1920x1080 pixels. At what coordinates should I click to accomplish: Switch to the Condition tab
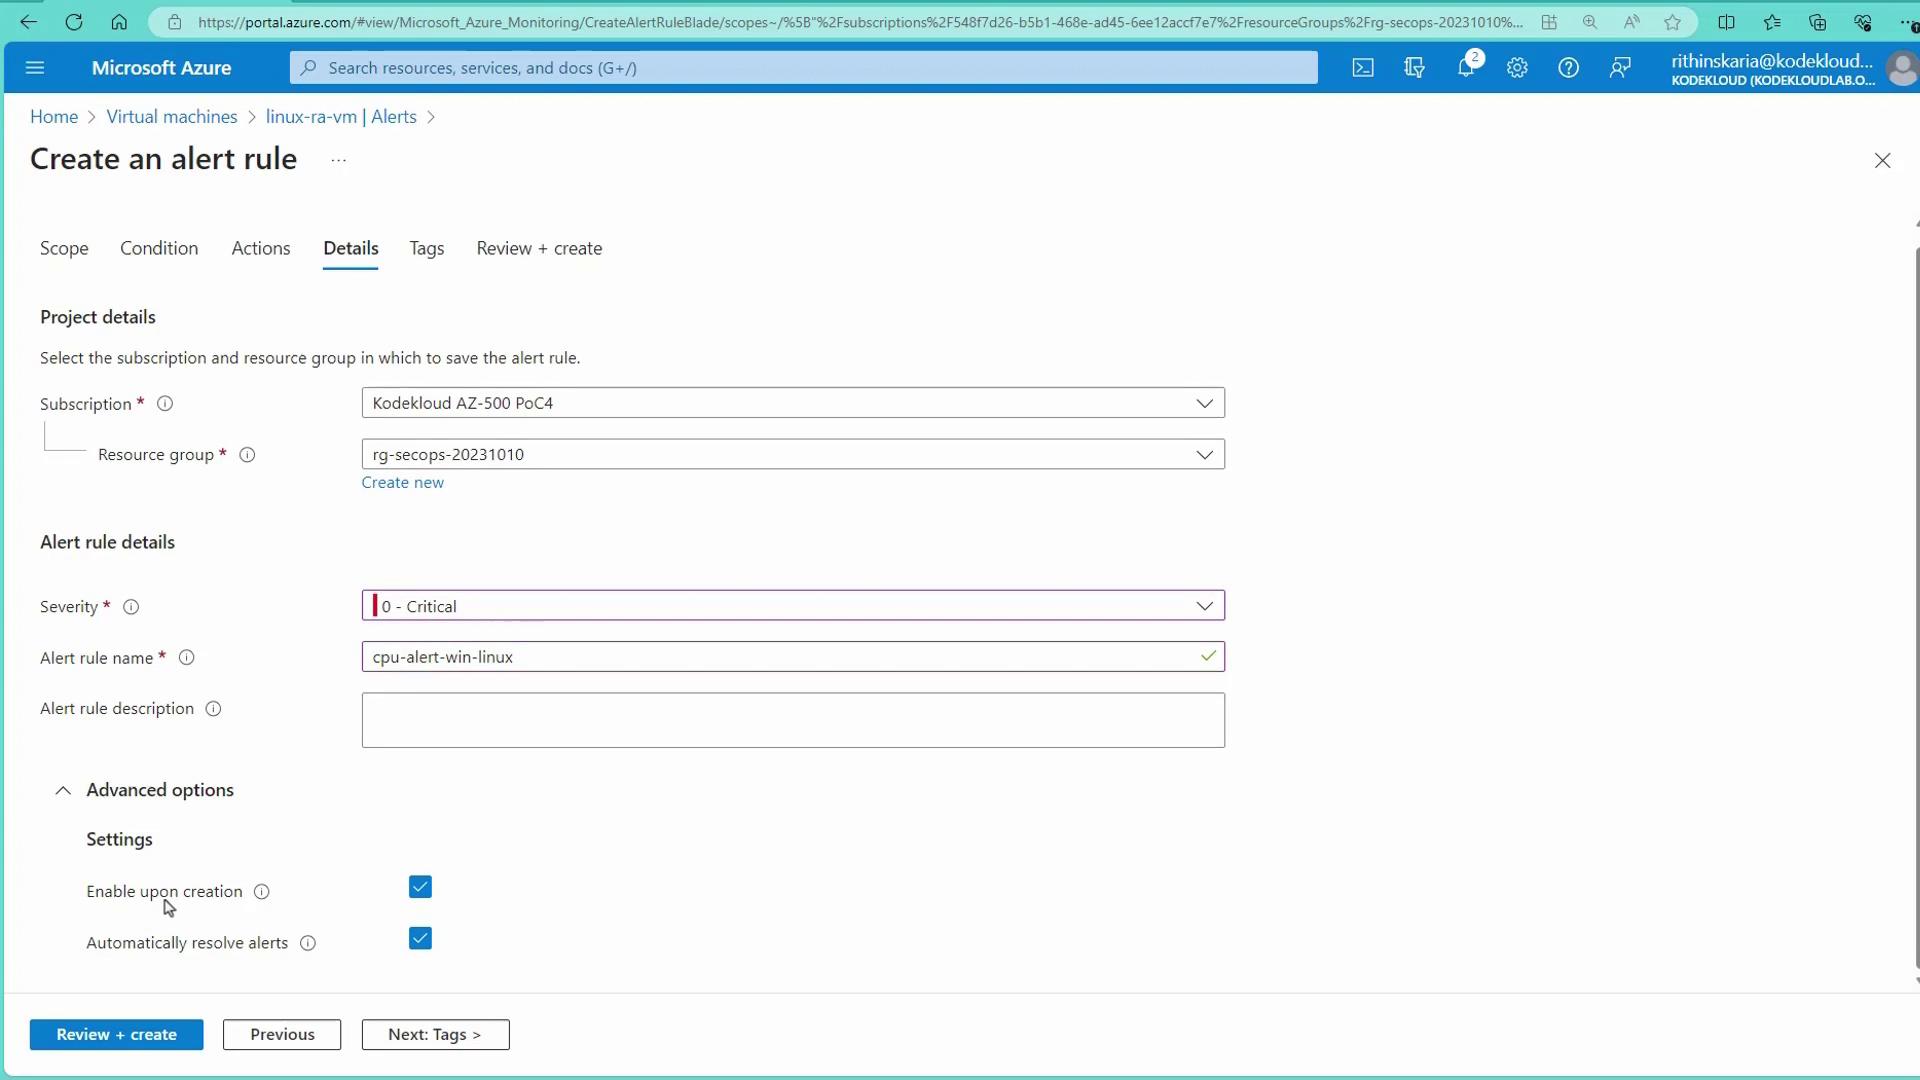click(x=159, y=248)
